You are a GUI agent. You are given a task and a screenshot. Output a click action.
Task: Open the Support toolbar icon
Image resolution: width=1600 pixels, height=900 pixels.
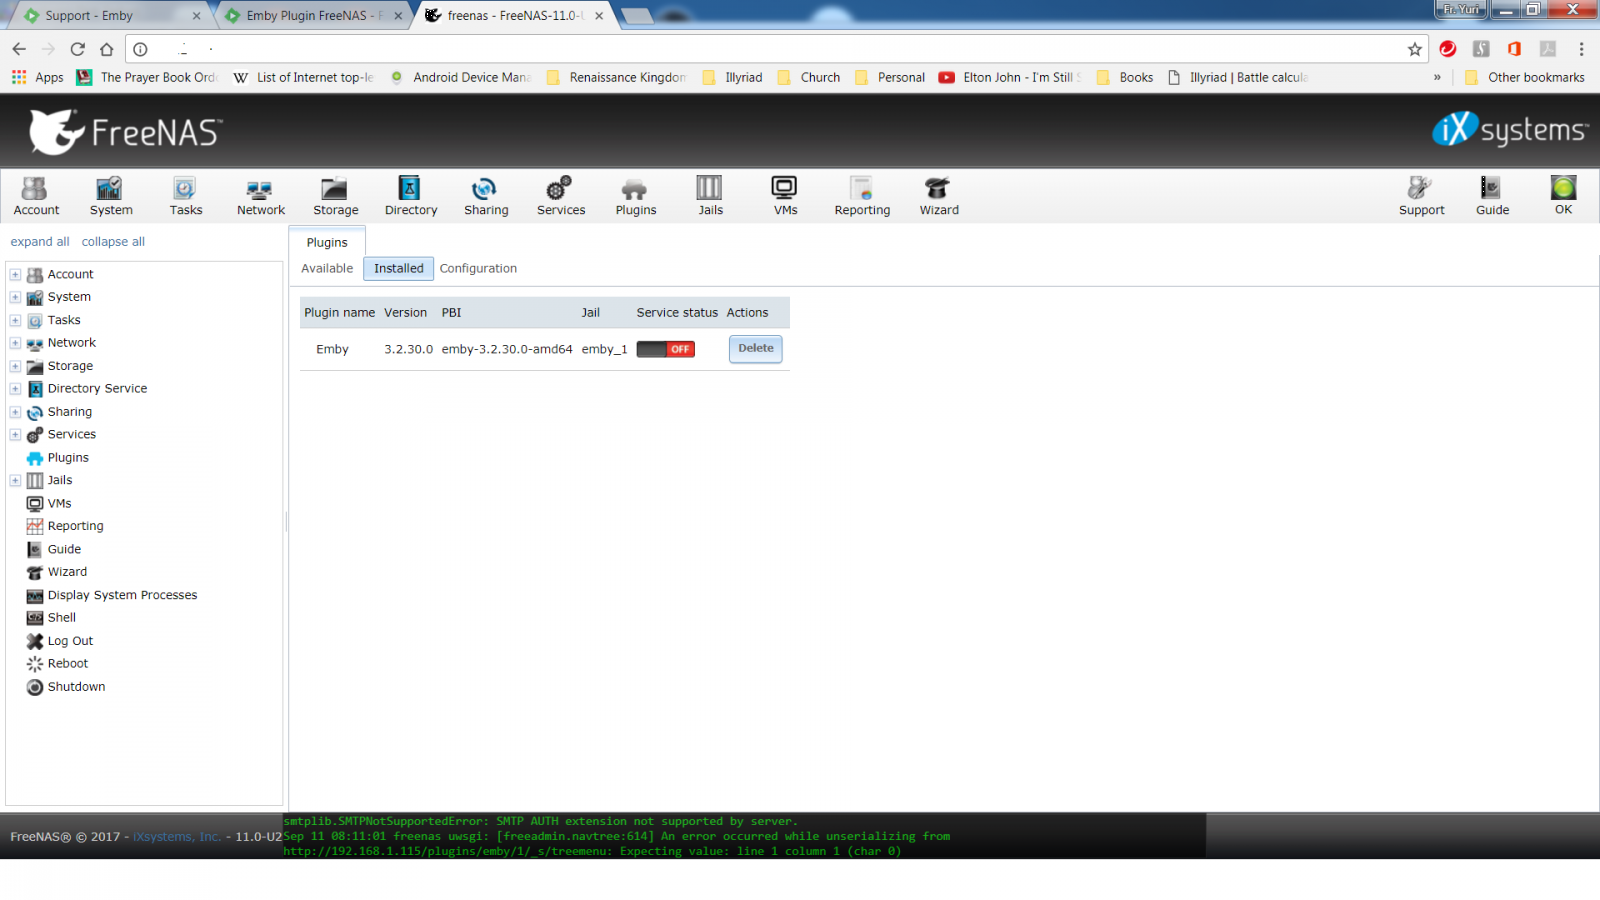[1421, 196]
